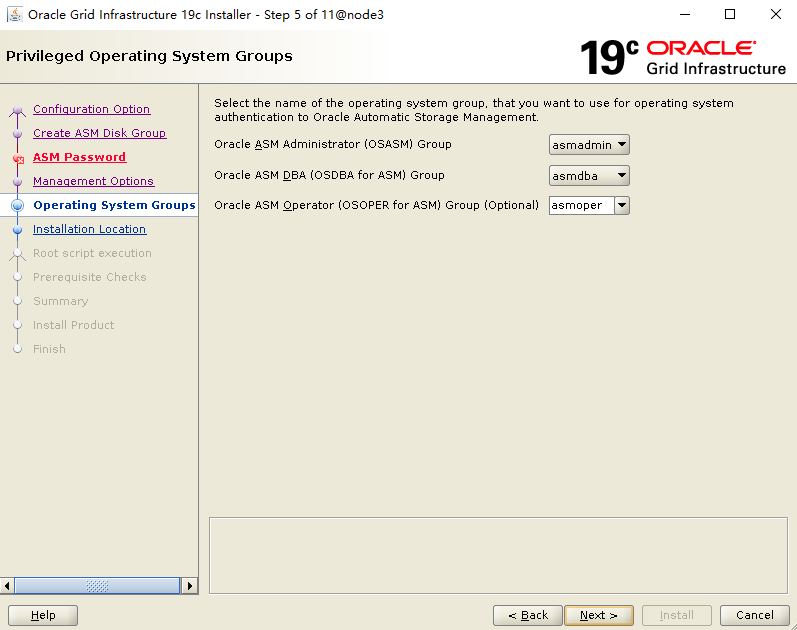Cancel the installer
797x630 pixels.
coord(755,615)
